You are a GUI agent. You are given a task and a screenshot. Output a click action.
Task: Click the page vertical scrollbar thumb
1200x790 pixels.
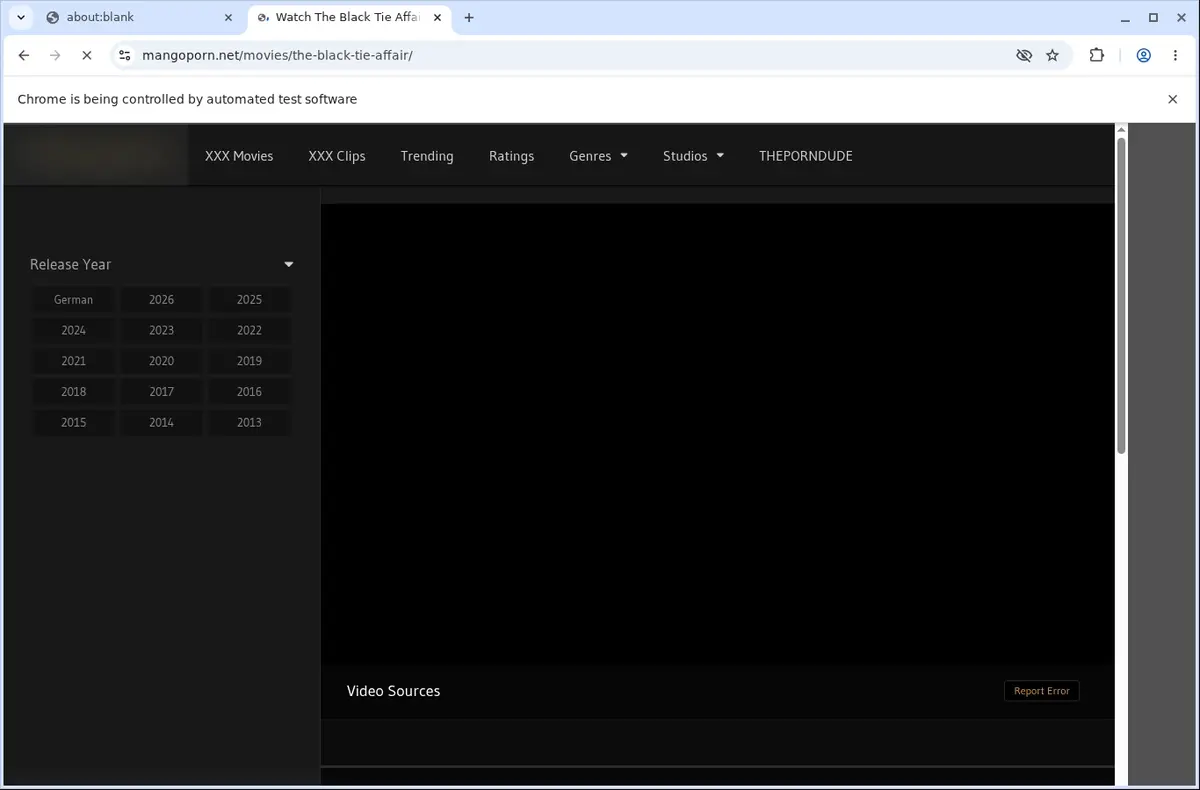click(x=1121, y=295)
